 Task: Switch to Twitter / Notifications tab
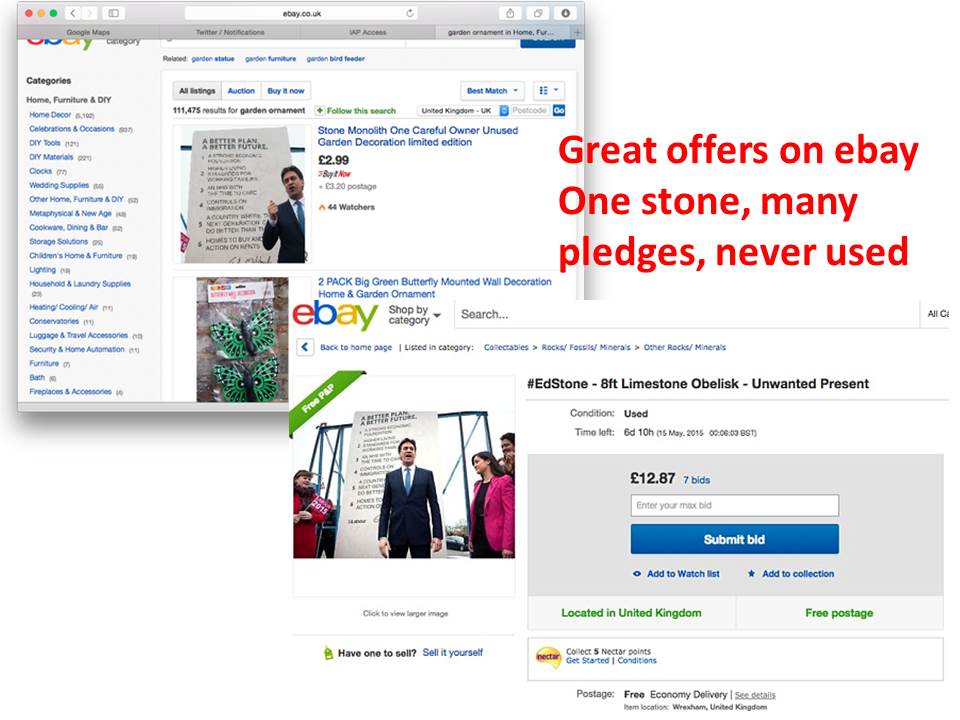[x=230, y=32]
